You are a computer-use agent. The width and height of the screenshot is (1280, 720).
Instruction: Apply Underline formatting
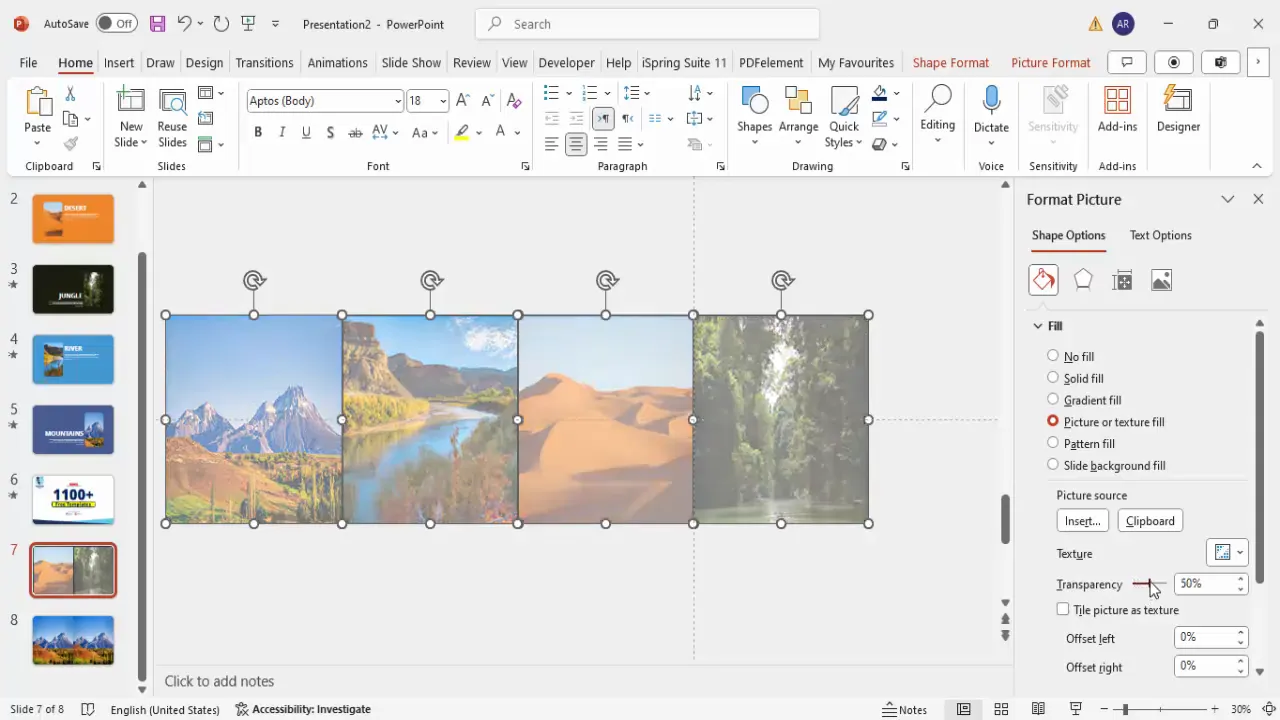coord(306,132)
